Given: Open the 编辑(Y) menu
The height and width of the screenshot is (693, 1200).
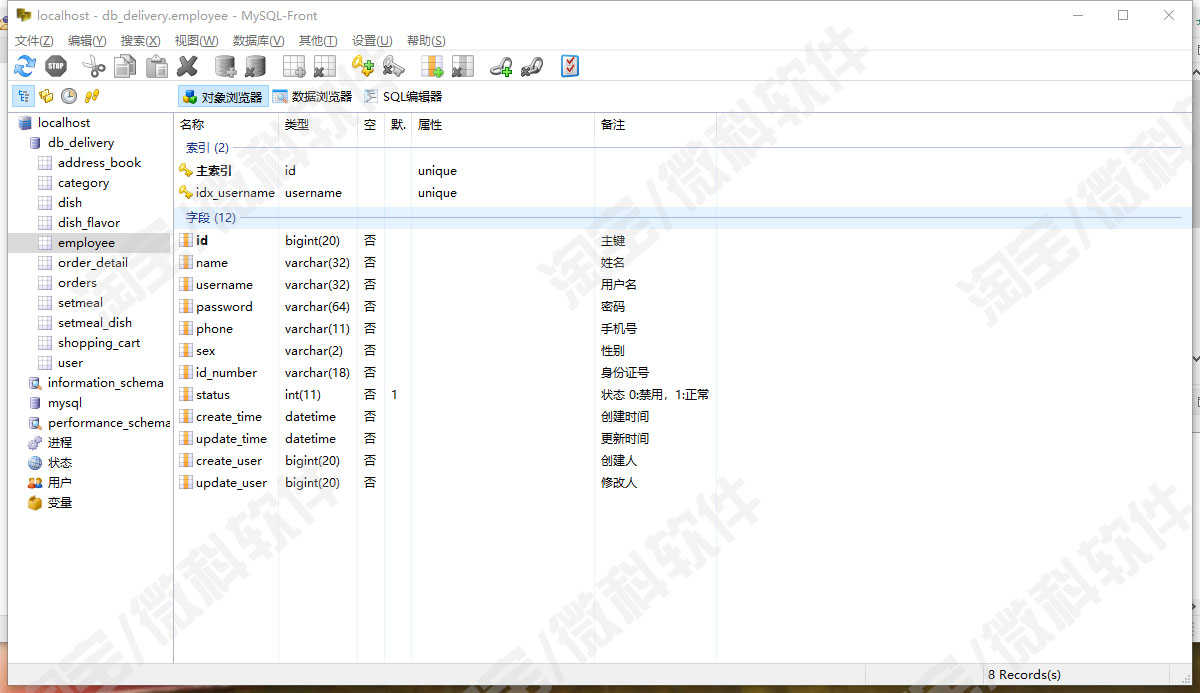Looking at the screenshot, I should click(x=87, y=41).
